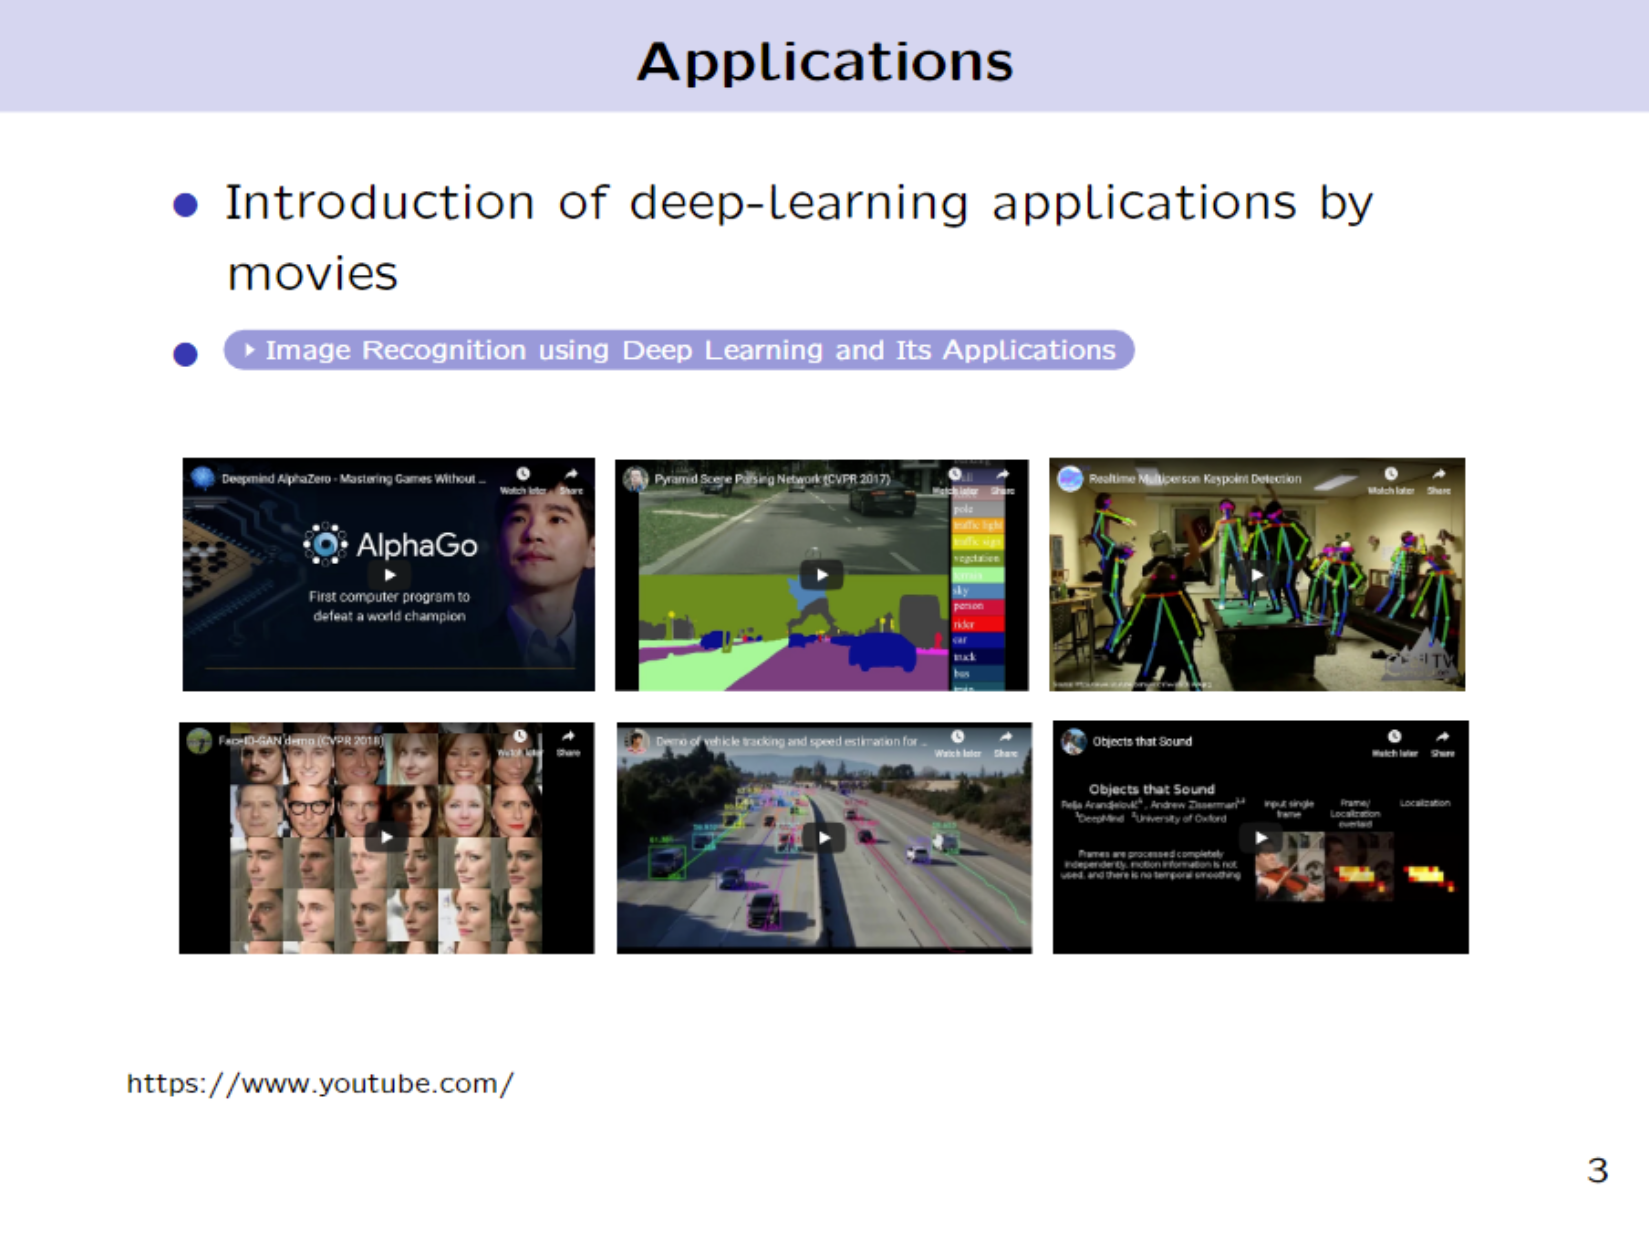Open channel avatar on FaceID-GAN demo video
The height and width of the screenshot is (1234, 1649).
199,742
